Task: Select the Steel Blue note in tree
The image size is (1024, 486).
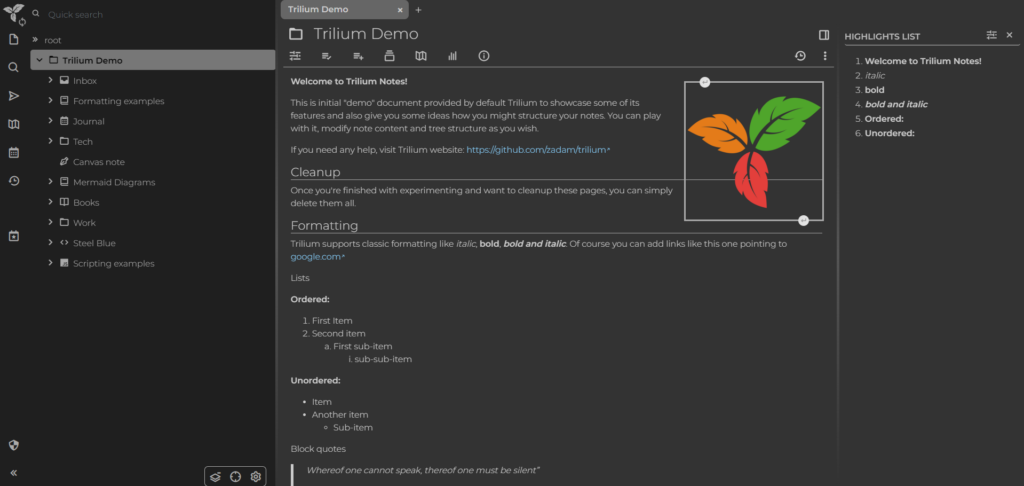Action: click(x=94, y=243)
